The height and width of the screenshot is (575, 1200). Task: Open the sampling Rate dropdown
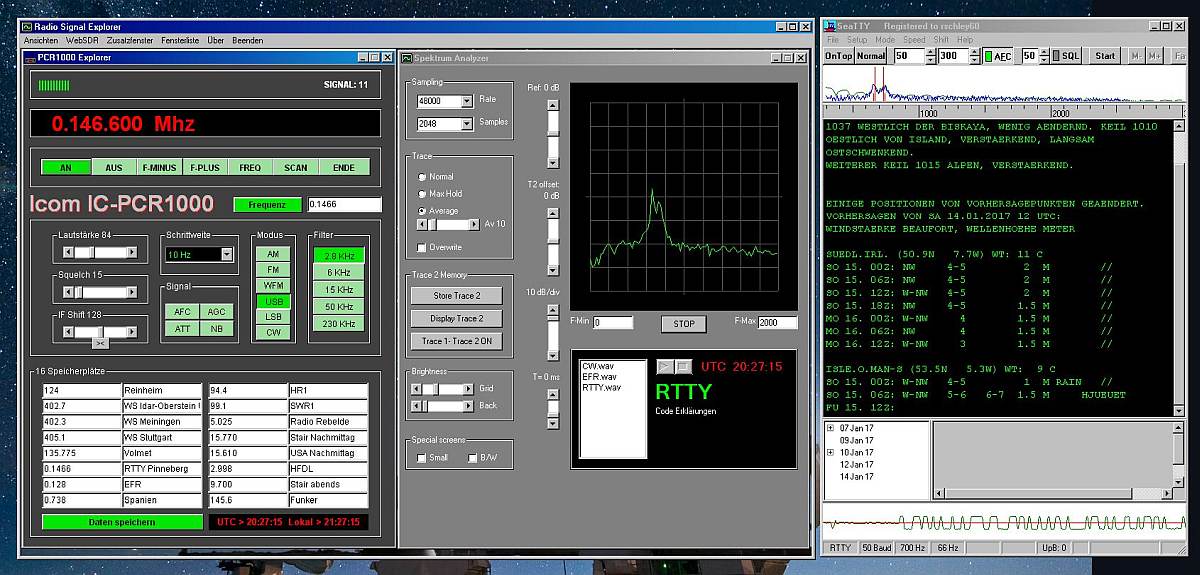coord(467,101)
